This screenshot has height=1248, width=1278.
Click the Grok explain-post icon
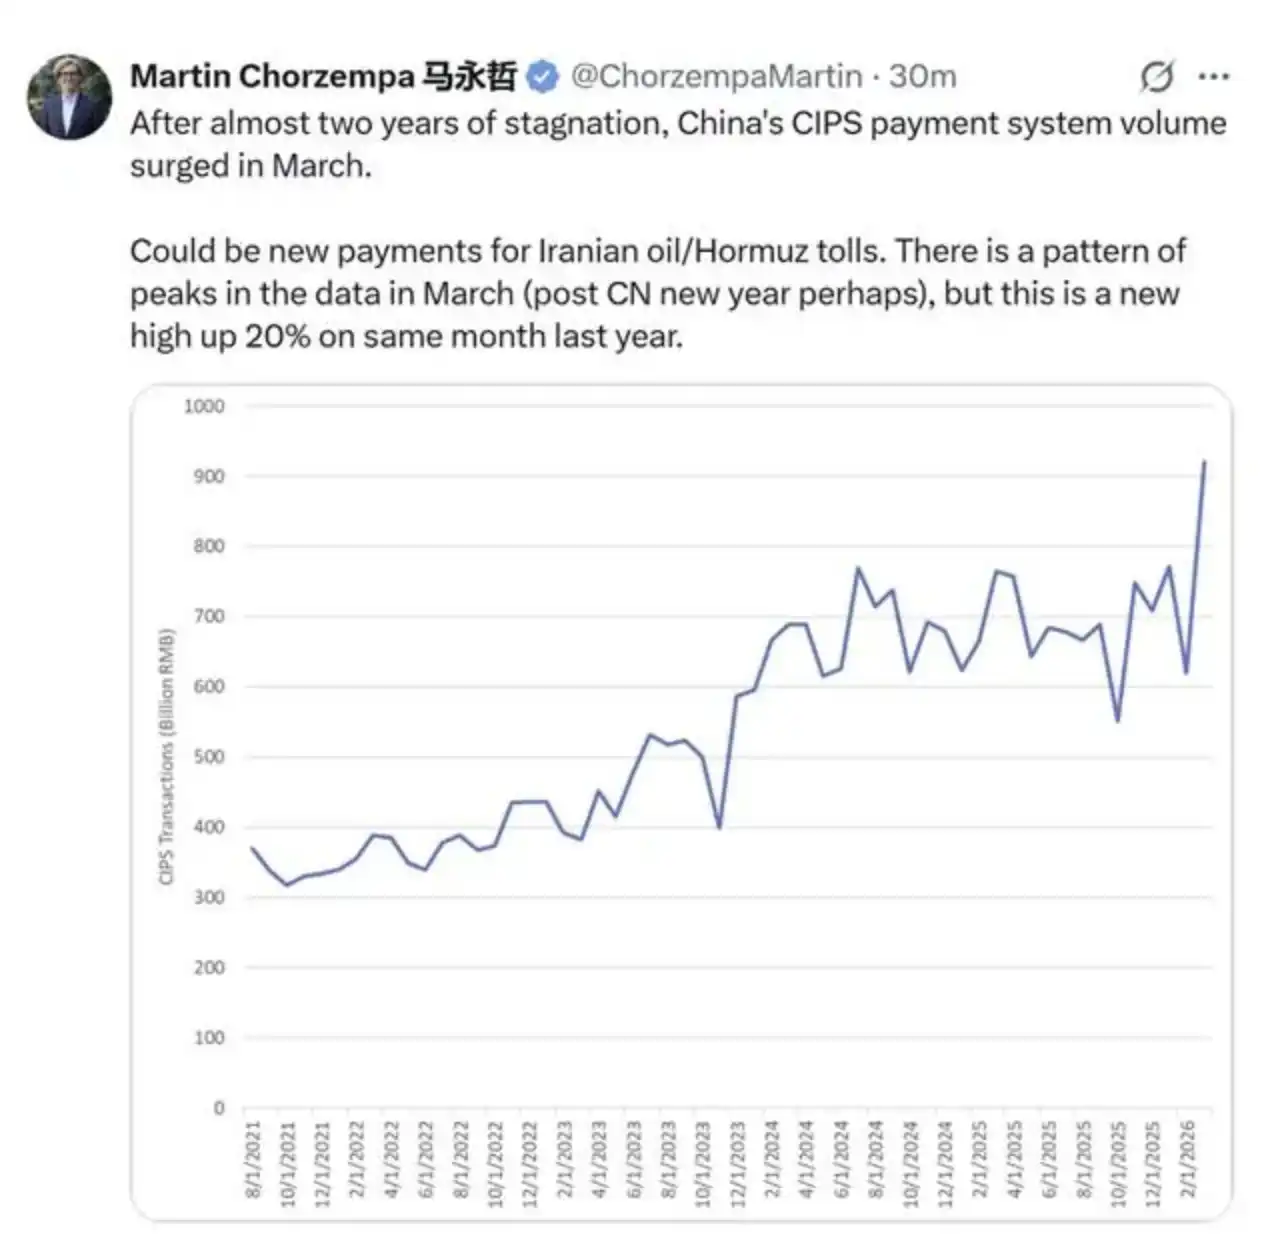(1156, 77)
